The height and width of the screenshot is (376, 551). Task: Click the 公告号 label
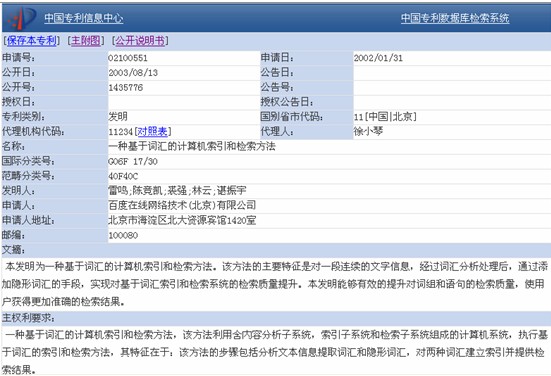pos(277,87)
